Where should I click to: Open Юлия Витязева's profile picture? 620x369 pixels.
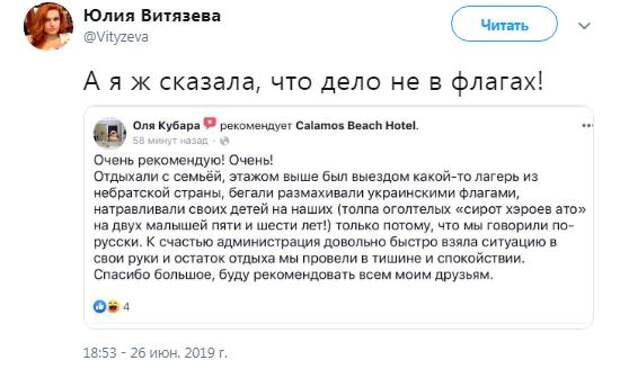point(48,26)
